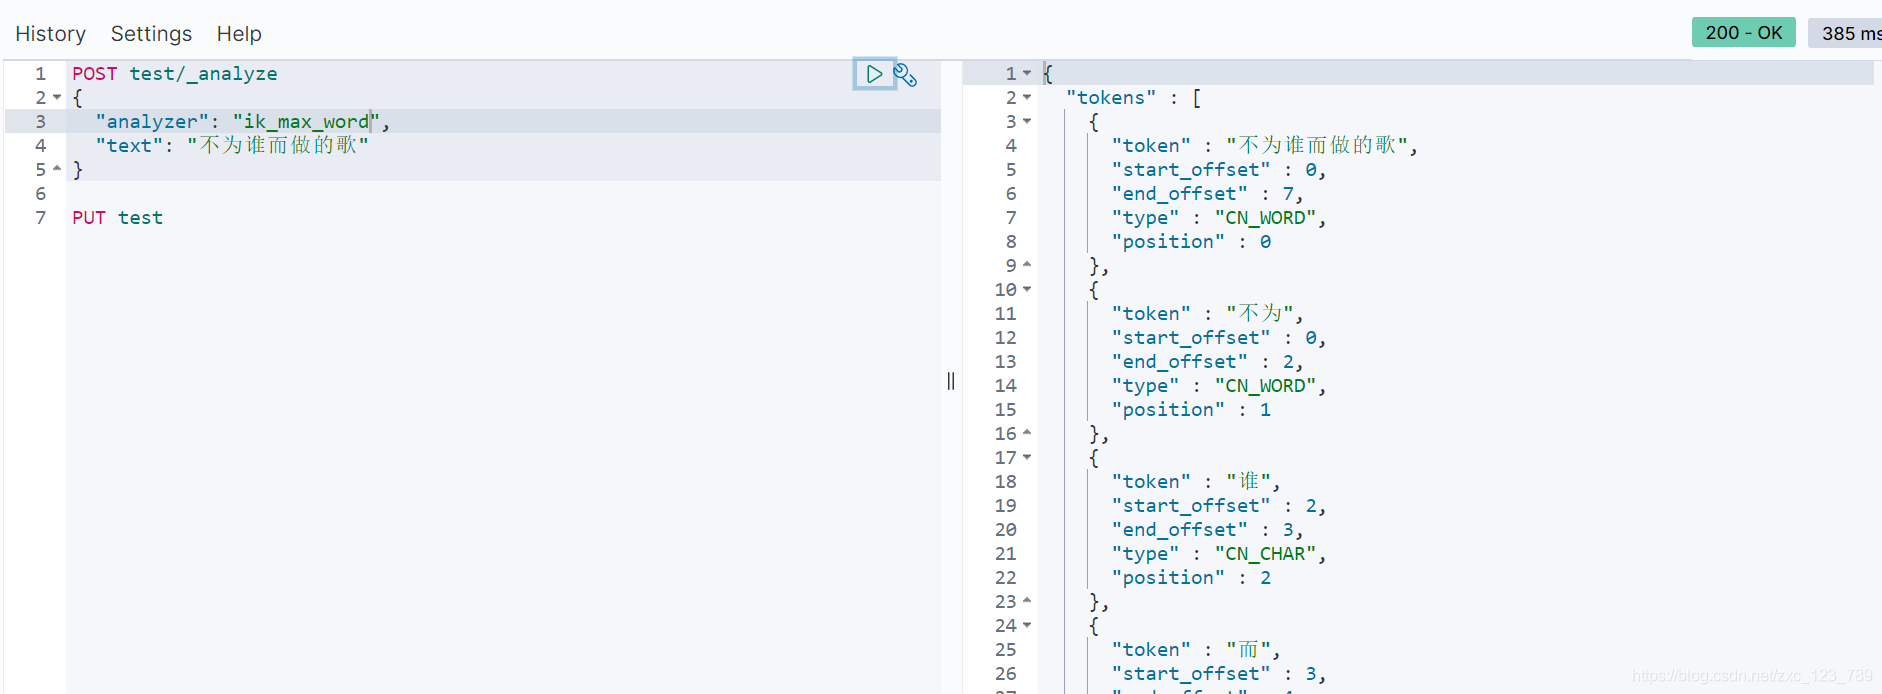This screenshot has width=1882, height=694.
Task: Click fold arrow at response line 9
Action: click(1027, 265)
